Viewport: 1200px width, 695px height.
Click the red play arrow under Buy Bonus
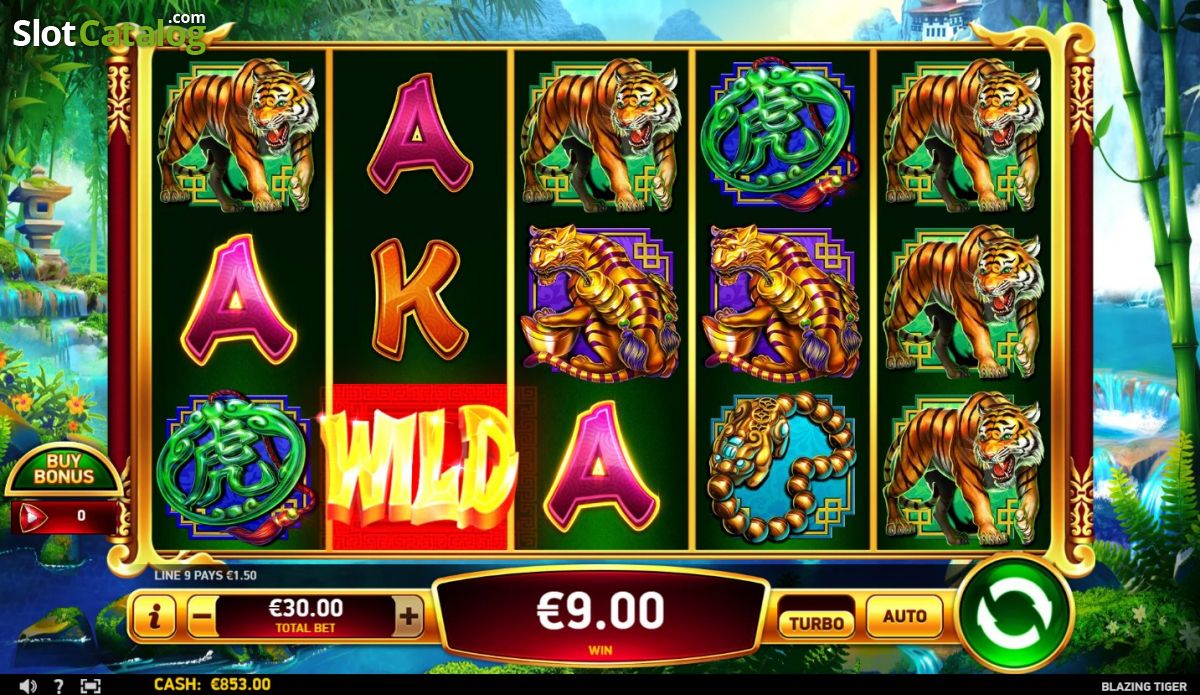tap(33, 517)
